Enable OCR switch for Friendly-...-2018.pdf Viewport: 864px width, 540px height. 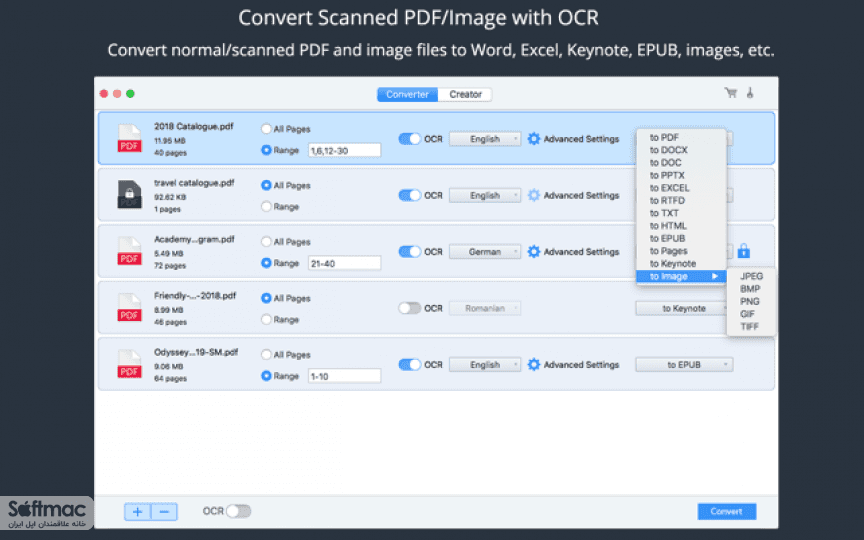(x=409, y=308)
